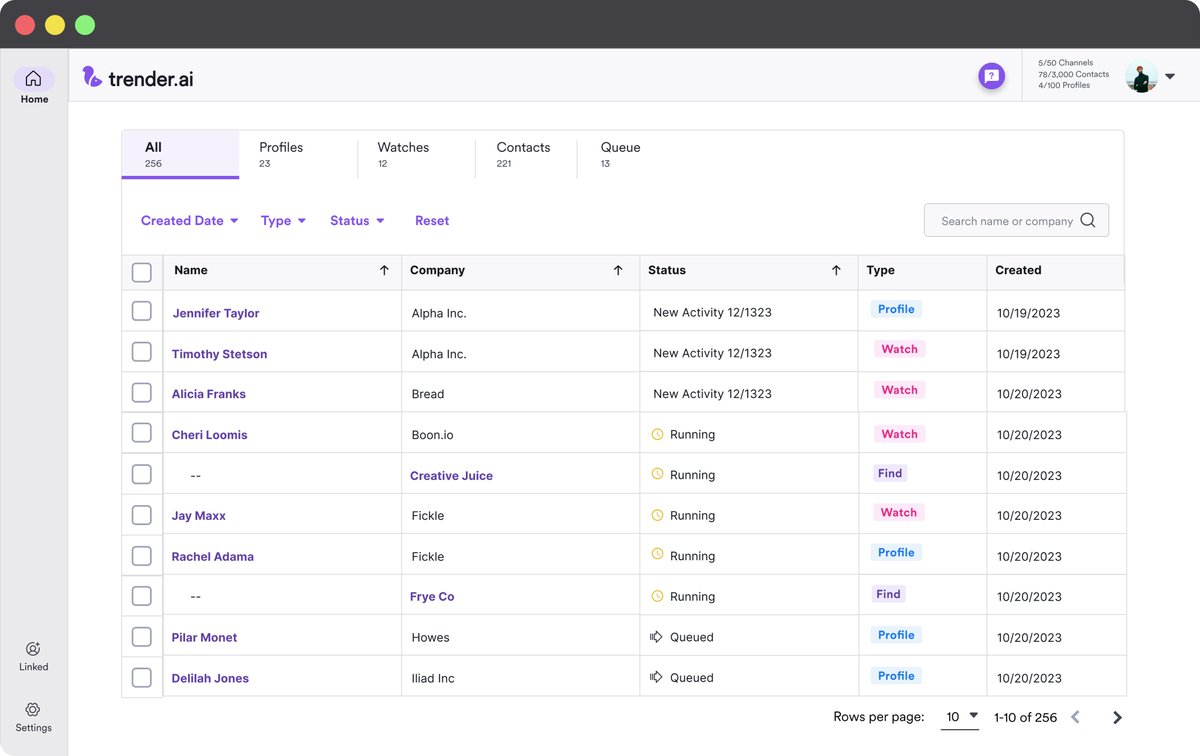
Task: Expand the Type filter dropdown
Action: pyautogui.click(x=282, y=220)
